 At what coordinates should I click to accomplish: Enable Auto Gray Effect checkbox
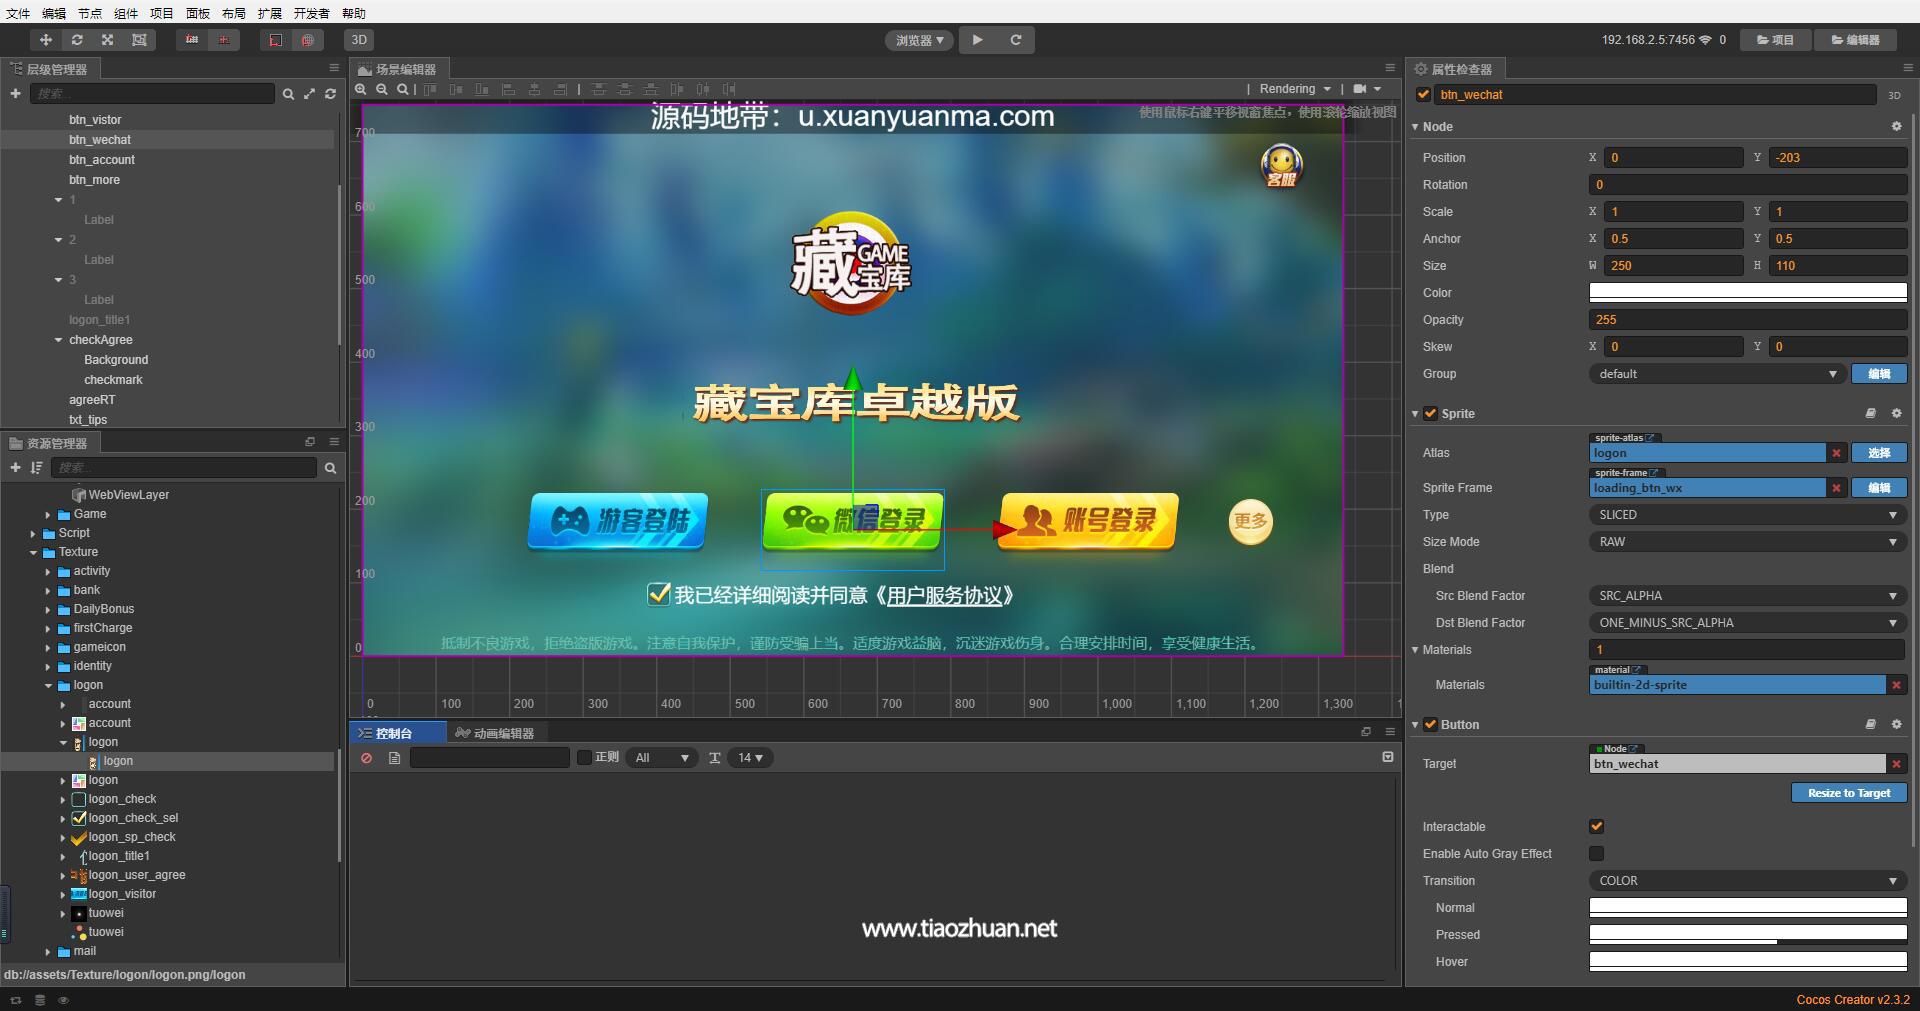1596,853
